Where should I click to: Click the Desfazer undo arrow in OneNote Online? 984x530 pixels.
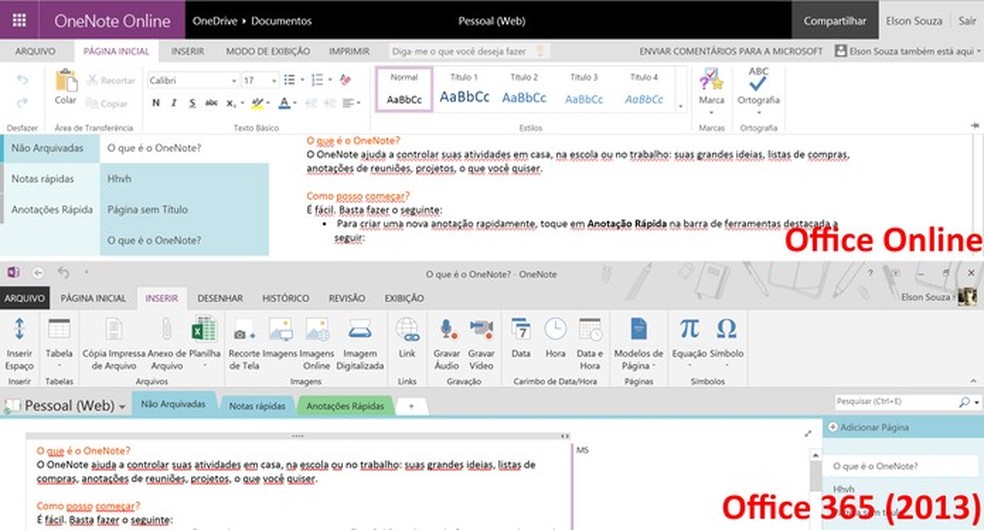22,80
